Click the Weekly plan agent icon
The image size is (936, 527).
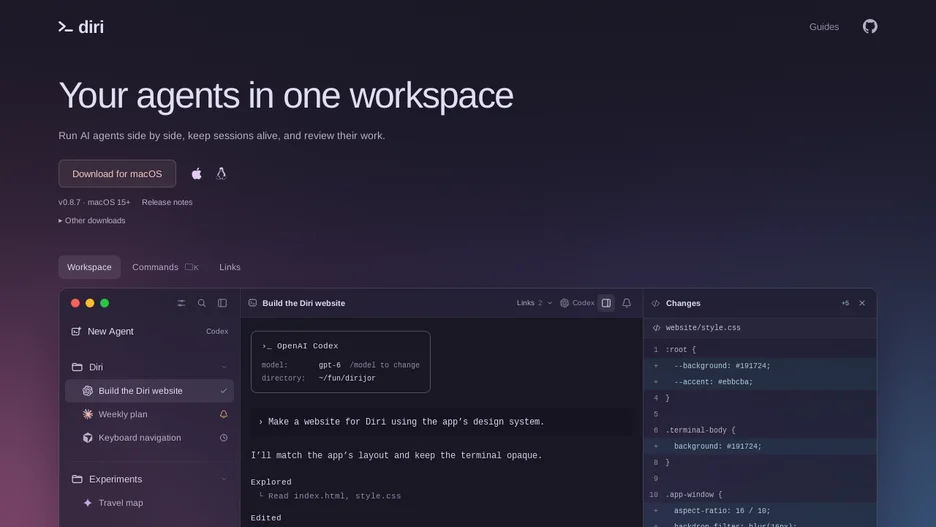(x=88, y=414)
